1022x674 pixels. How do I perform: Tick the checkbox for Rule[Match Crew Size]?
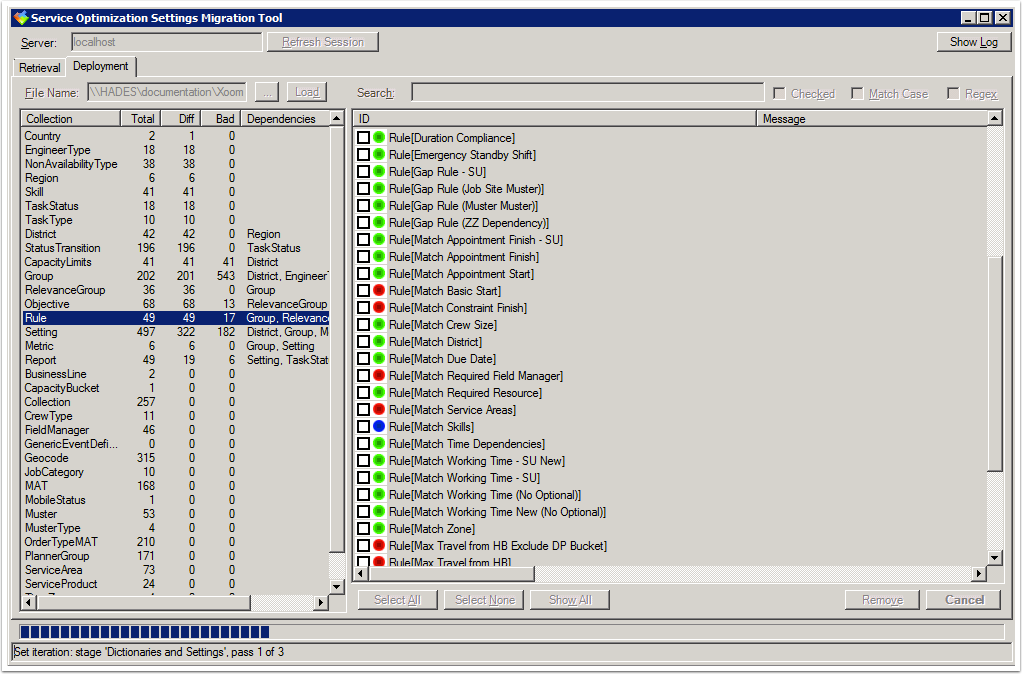pos(364,325)
